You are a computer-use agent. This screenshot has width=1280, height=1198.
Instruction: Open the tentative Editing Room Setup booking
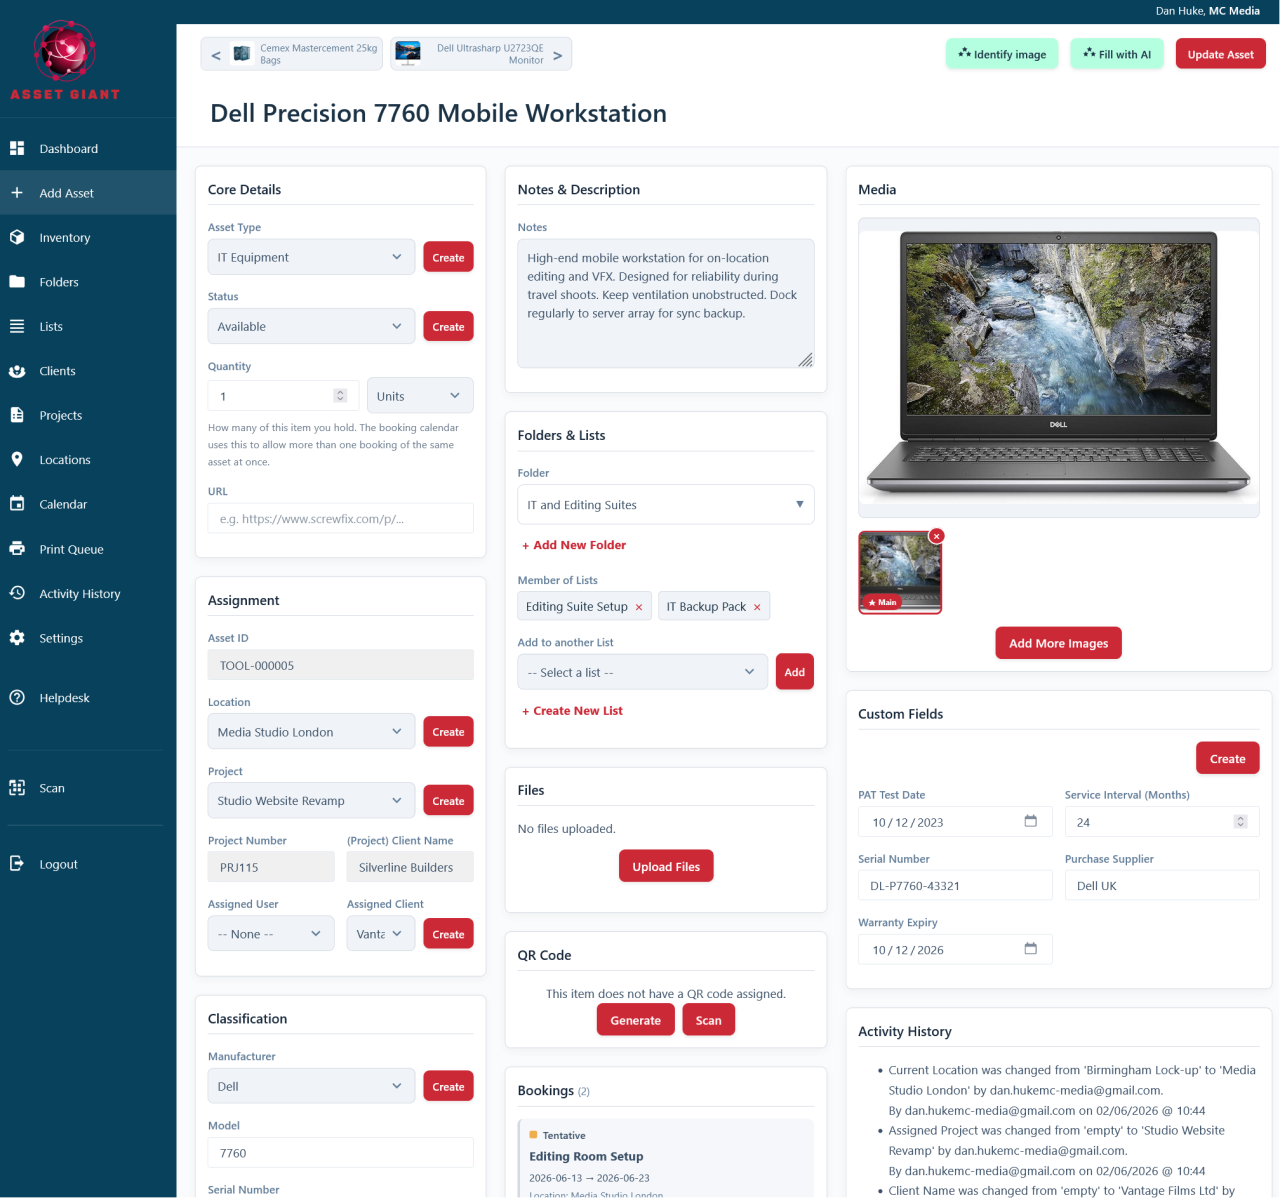(666, 1160)
